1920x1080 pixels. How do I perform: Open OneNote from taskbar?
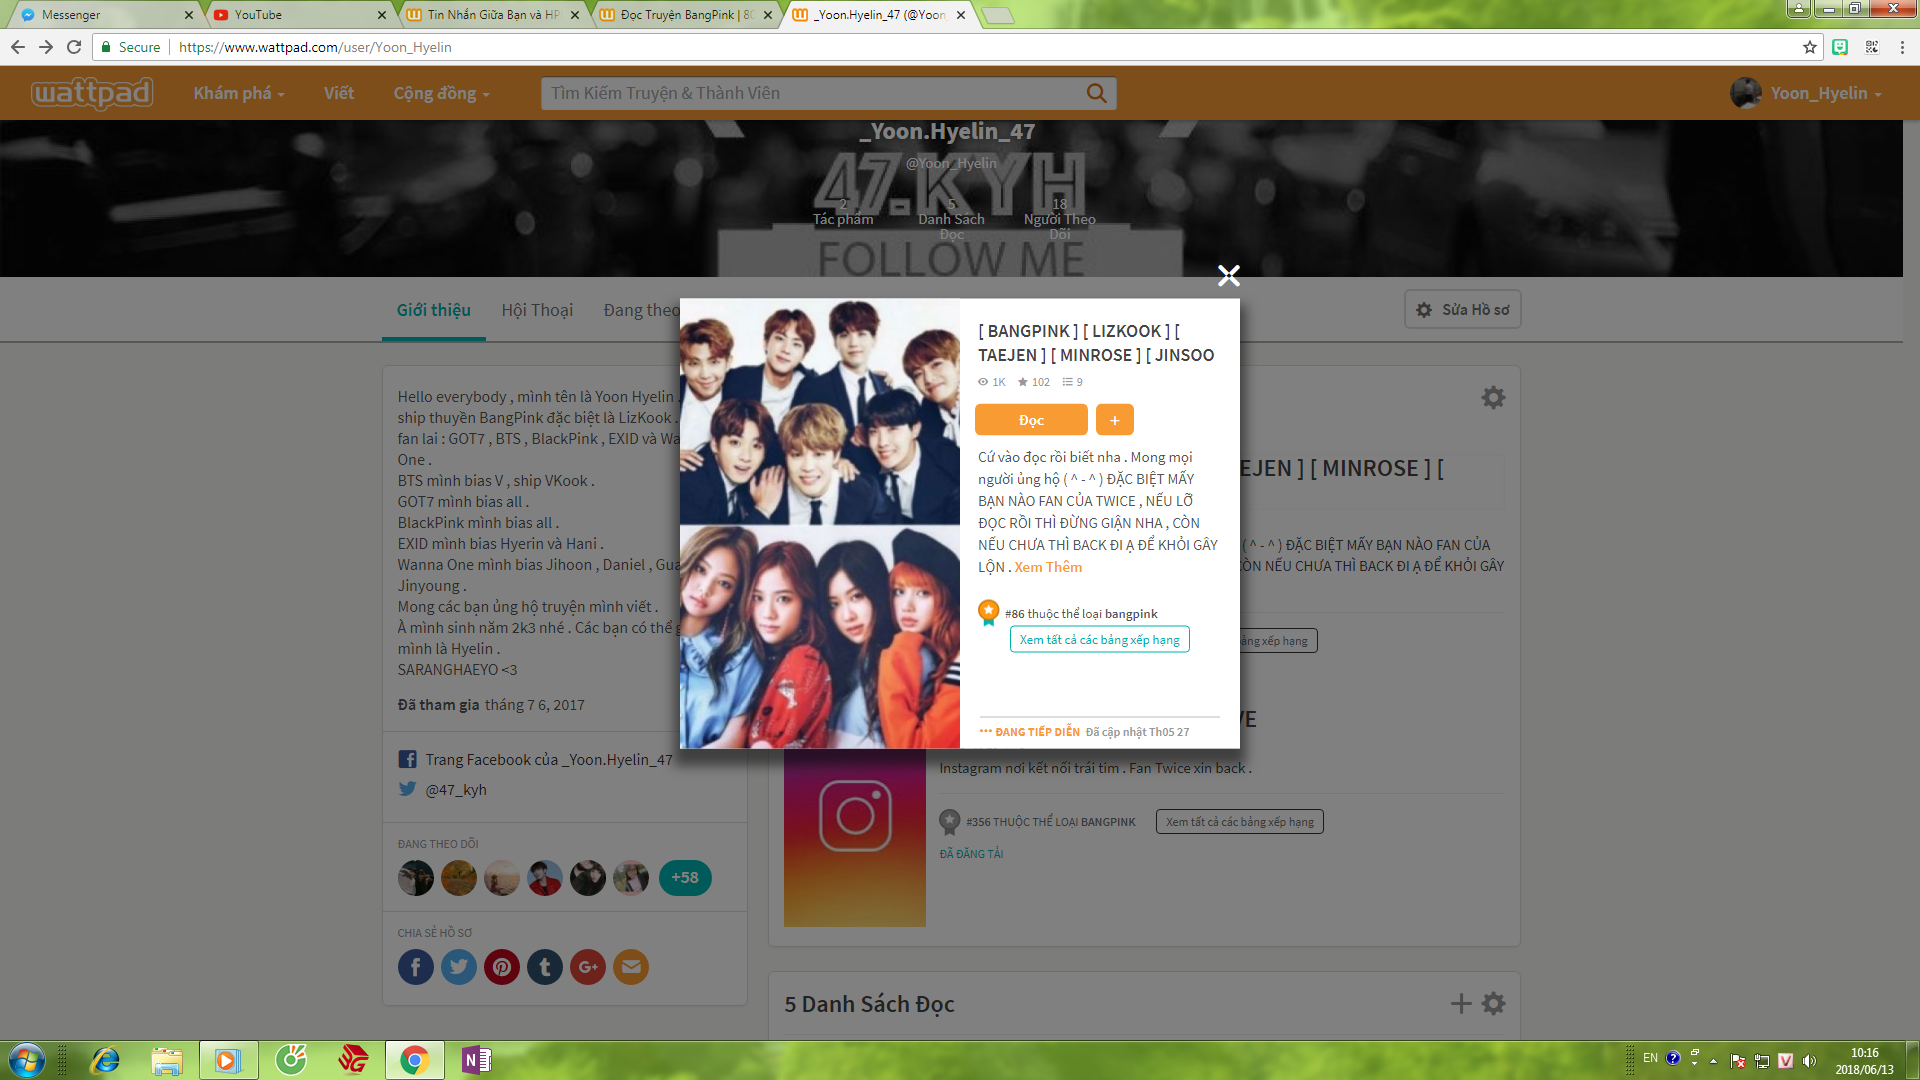coord(477,1060)
